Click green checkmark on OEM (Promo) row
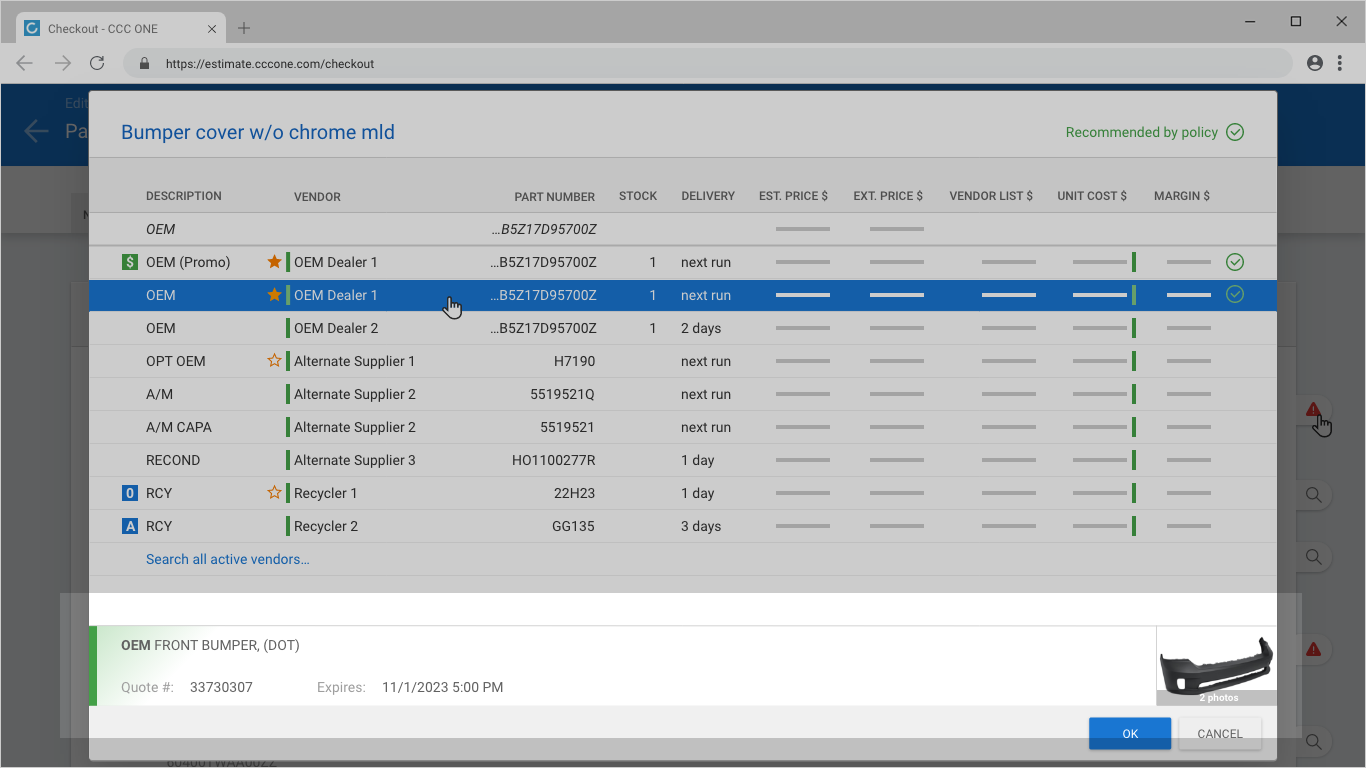The image size is (1366, 768). pos(1235,262)
